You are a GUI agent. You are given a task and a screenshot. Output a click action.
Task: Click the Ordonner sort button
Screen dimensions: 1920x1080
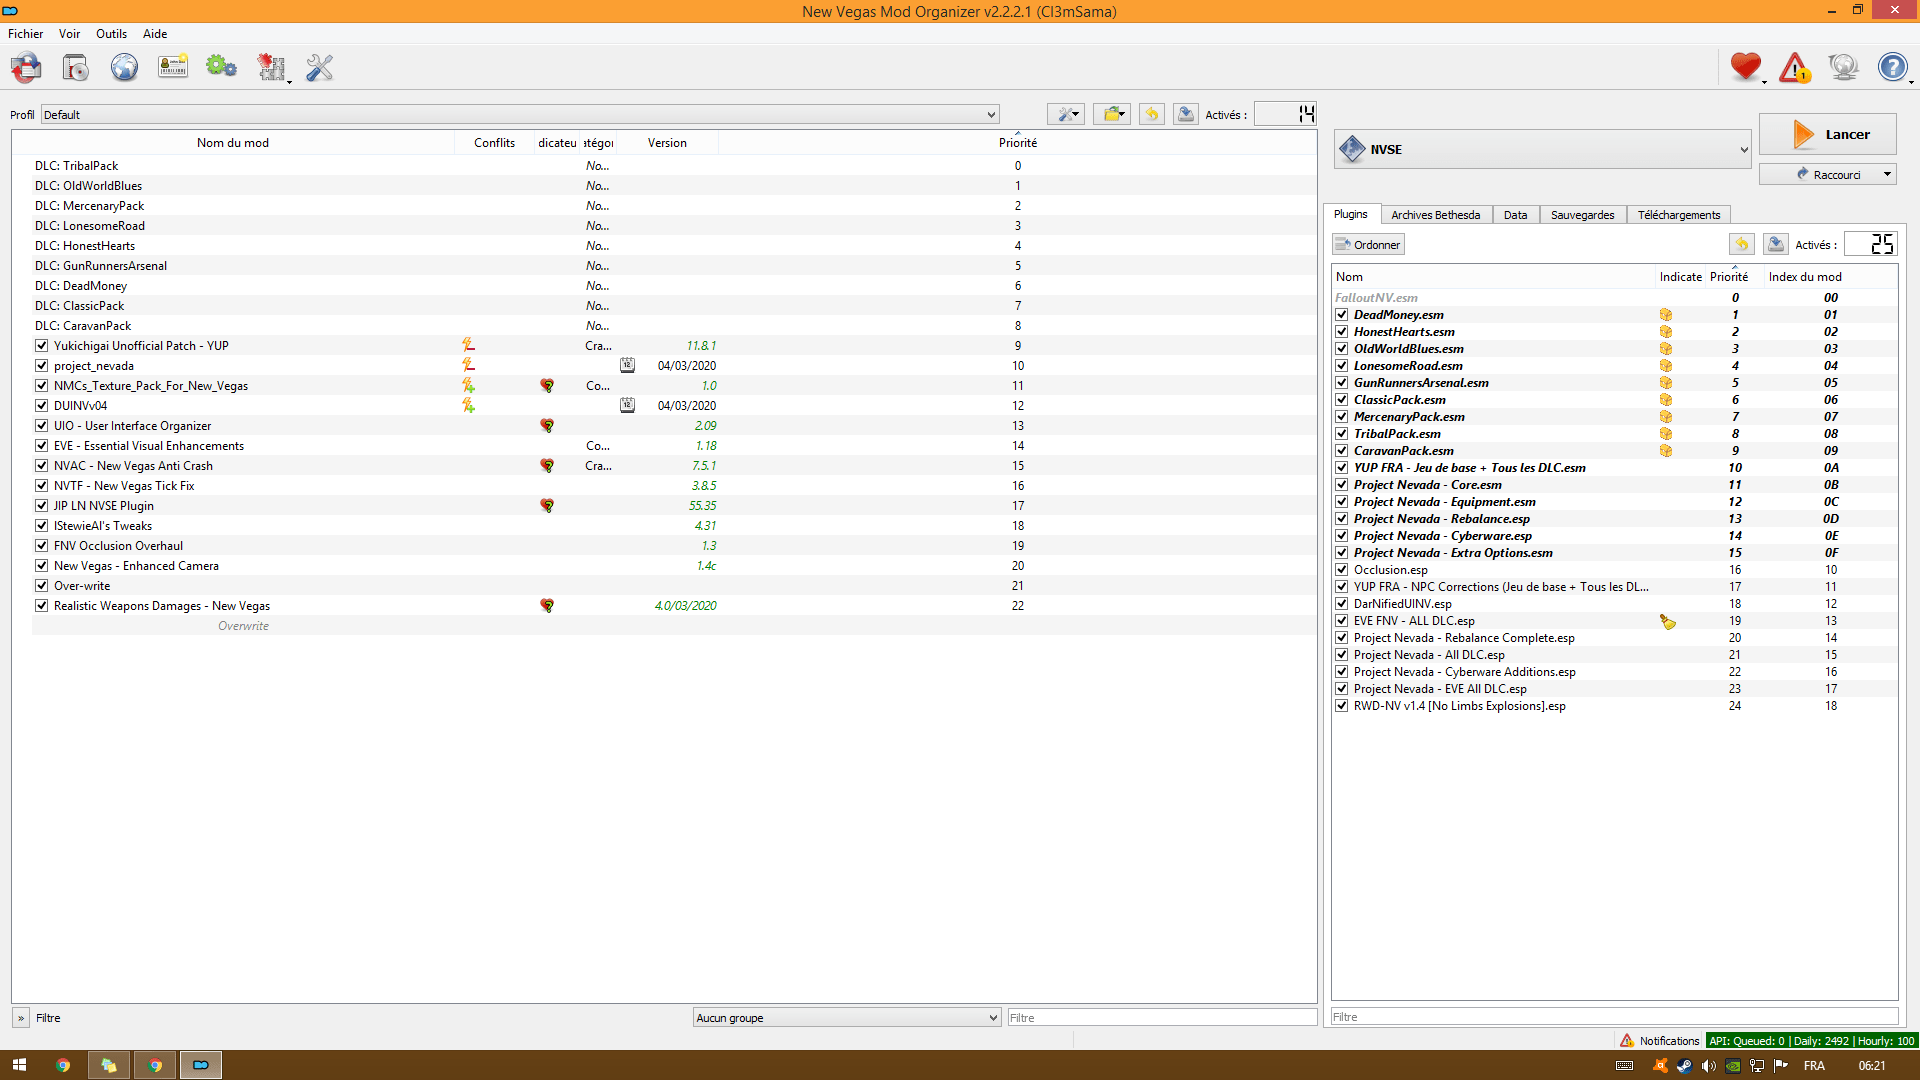pyautogui.click(x=1368, y=244)
